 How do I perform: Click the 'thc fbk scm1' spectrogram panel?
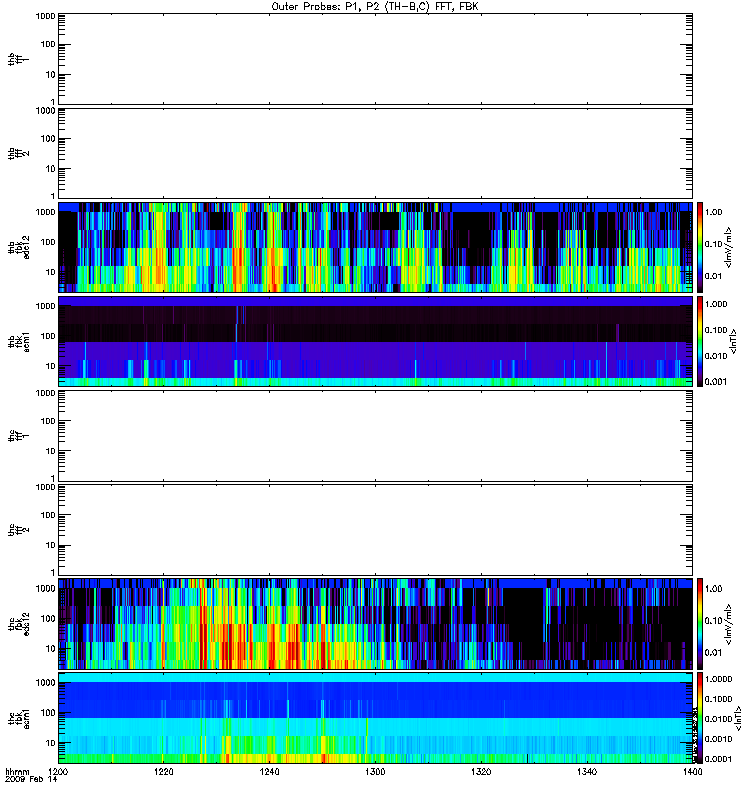coord(375,718)
